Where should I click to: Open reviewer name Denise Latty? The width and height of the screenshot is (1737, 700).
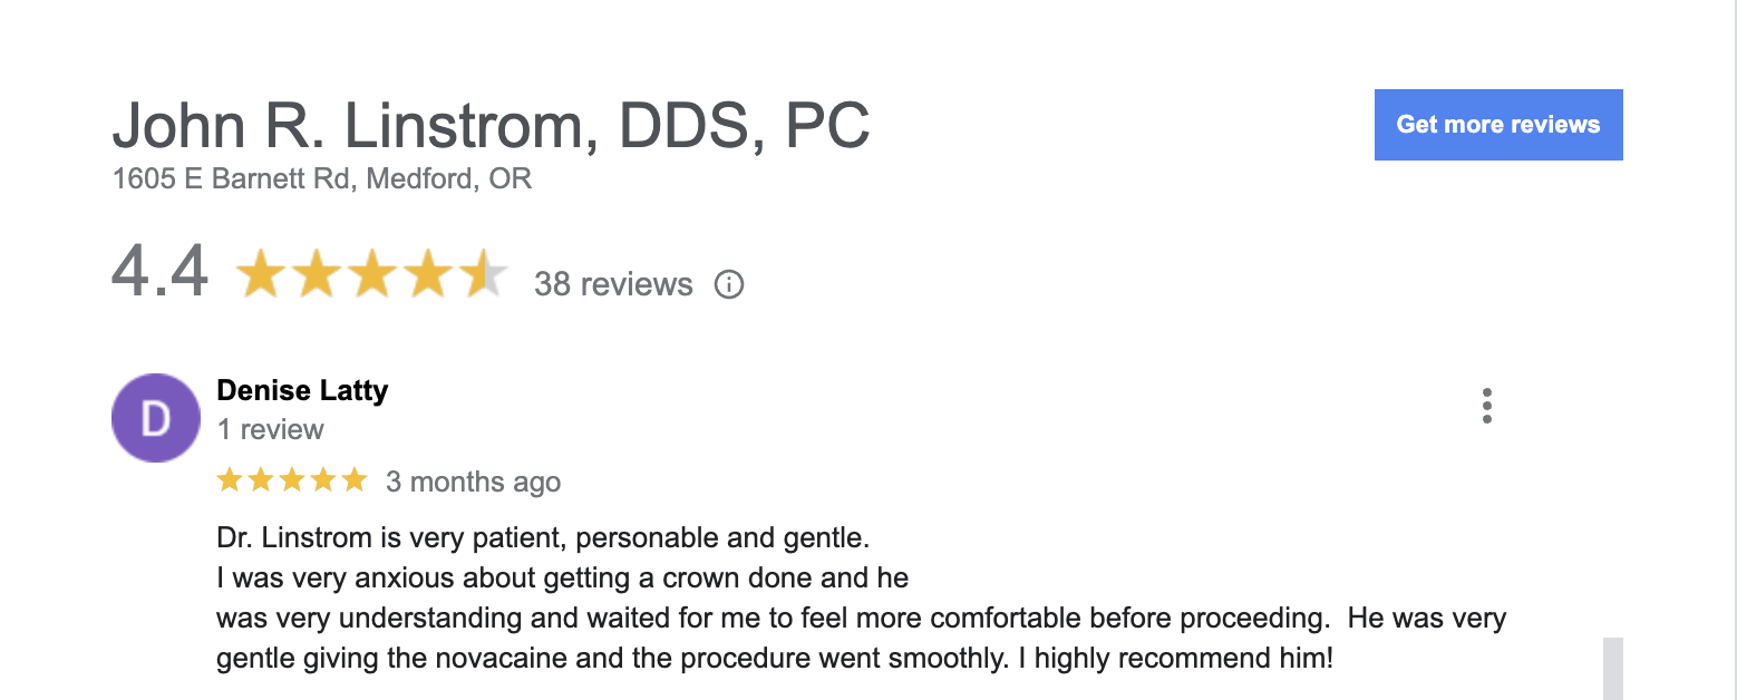[302, 390]
